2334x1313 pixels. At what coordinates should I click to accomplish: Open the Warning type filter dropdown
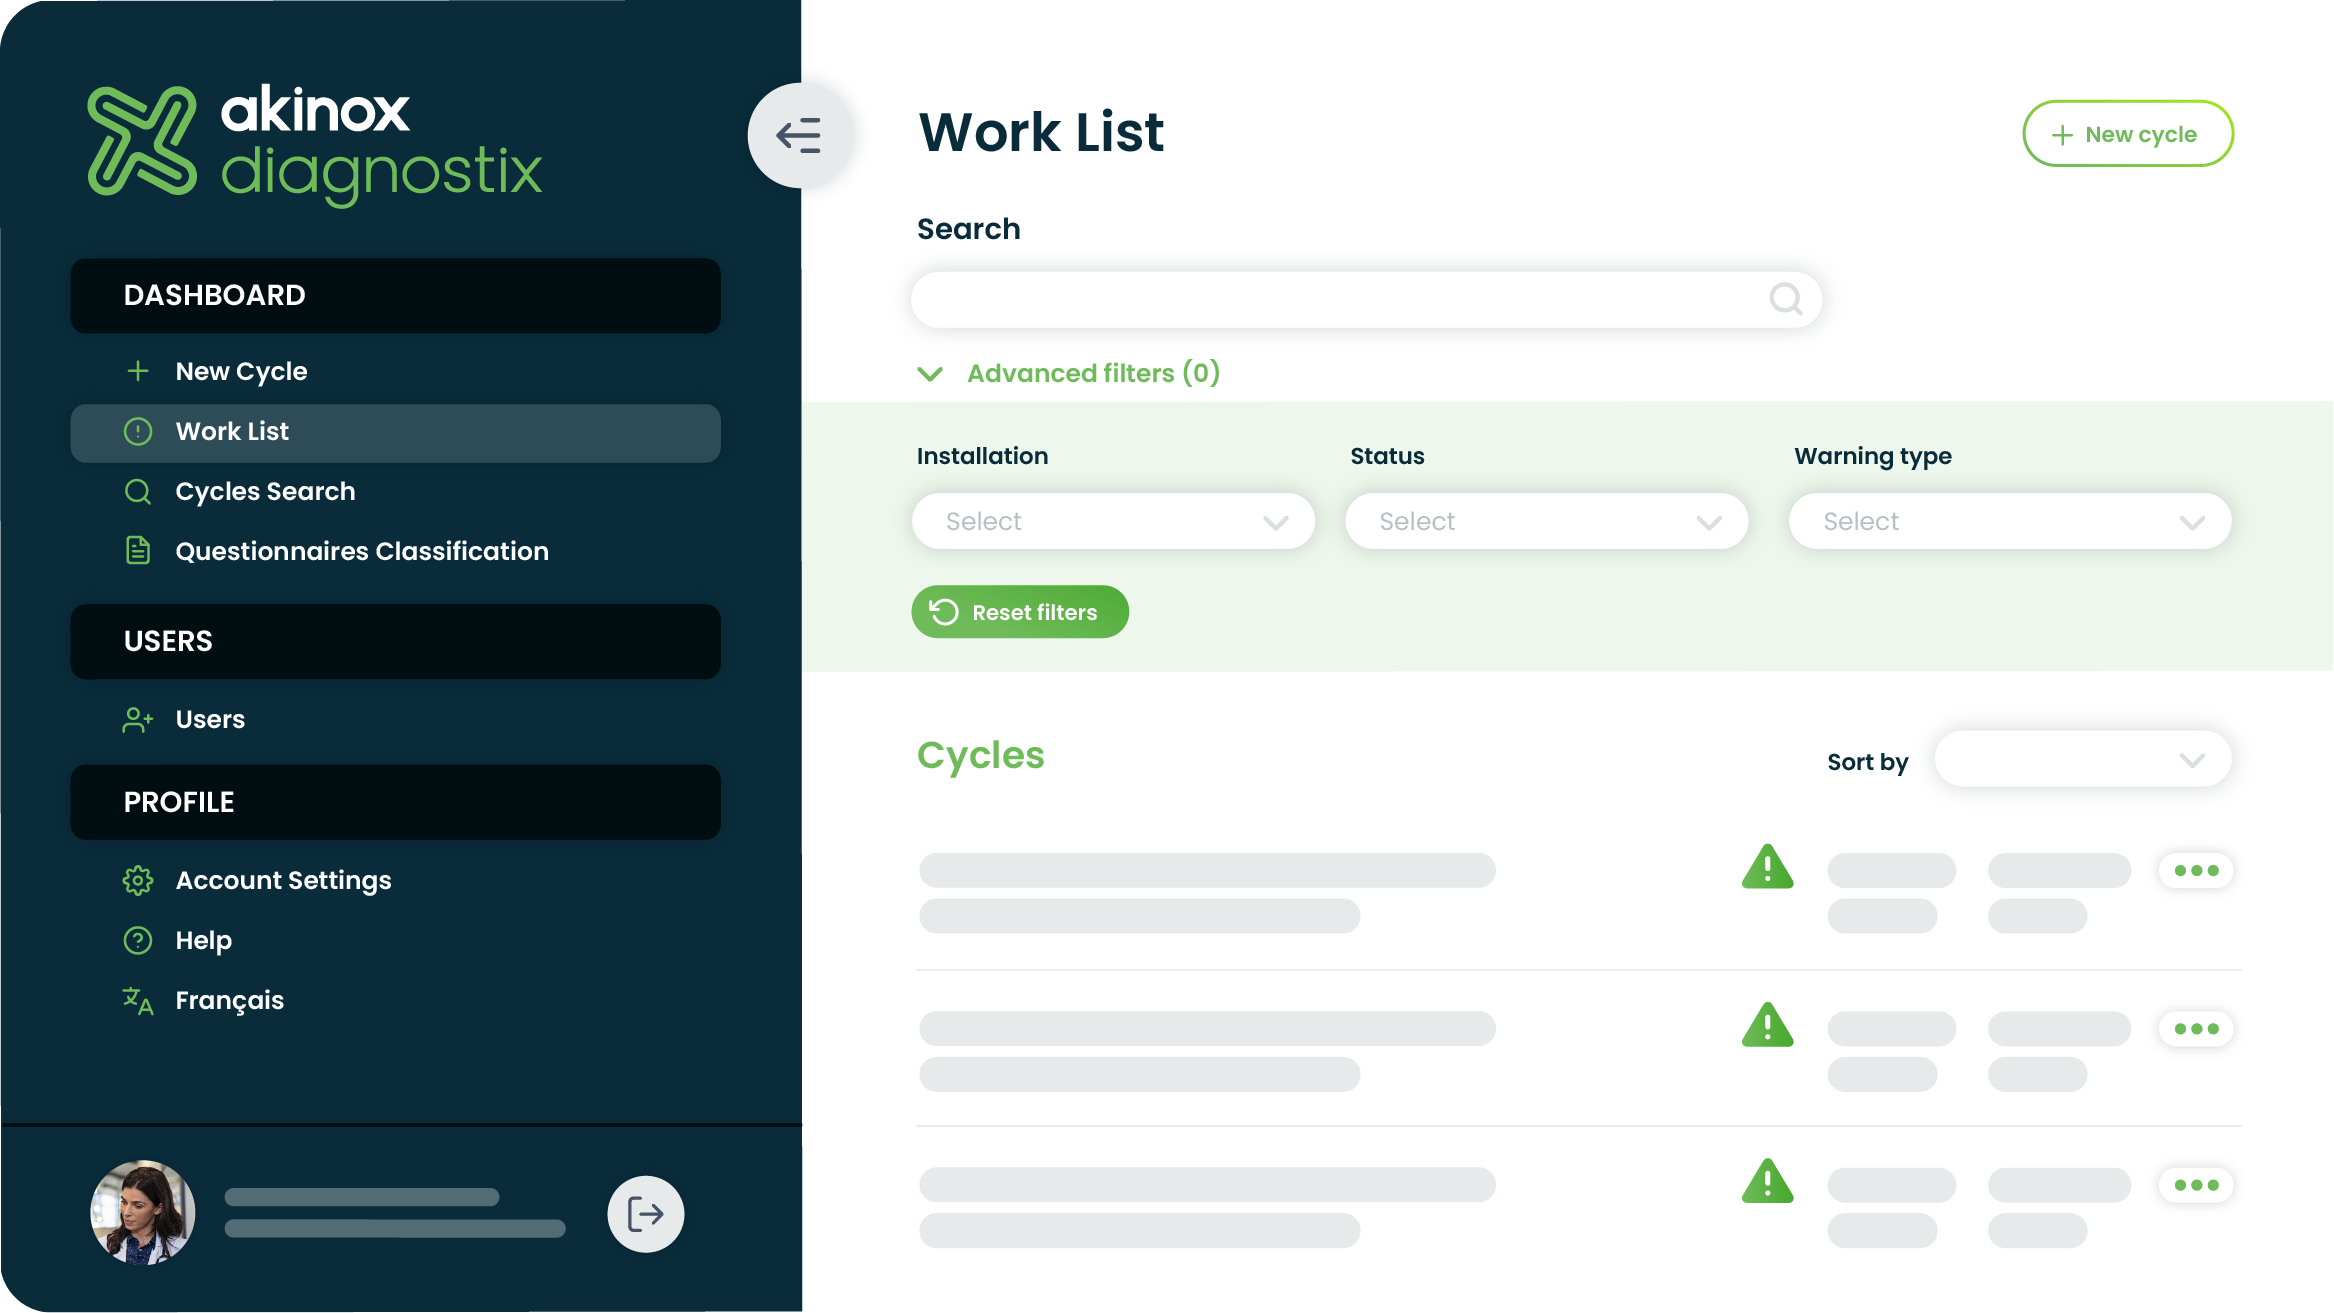click(2010, 519)
